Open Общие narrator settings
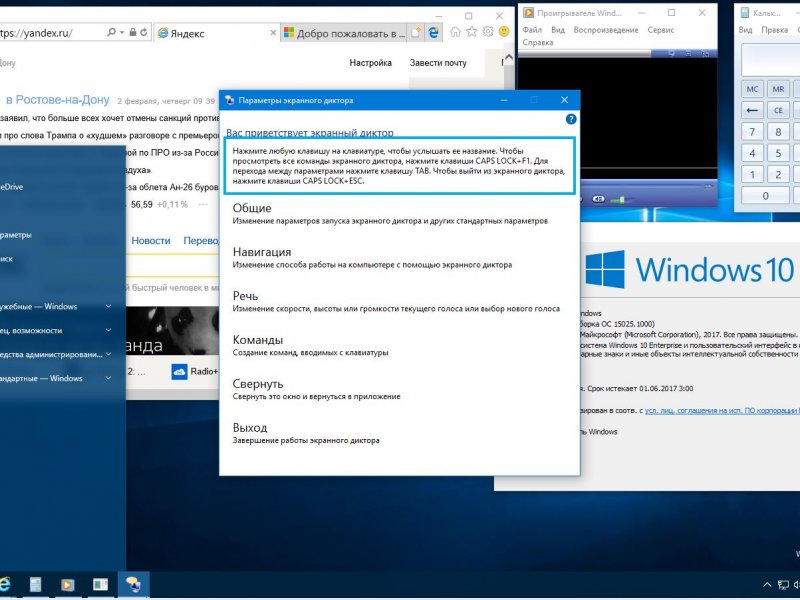 390,214
